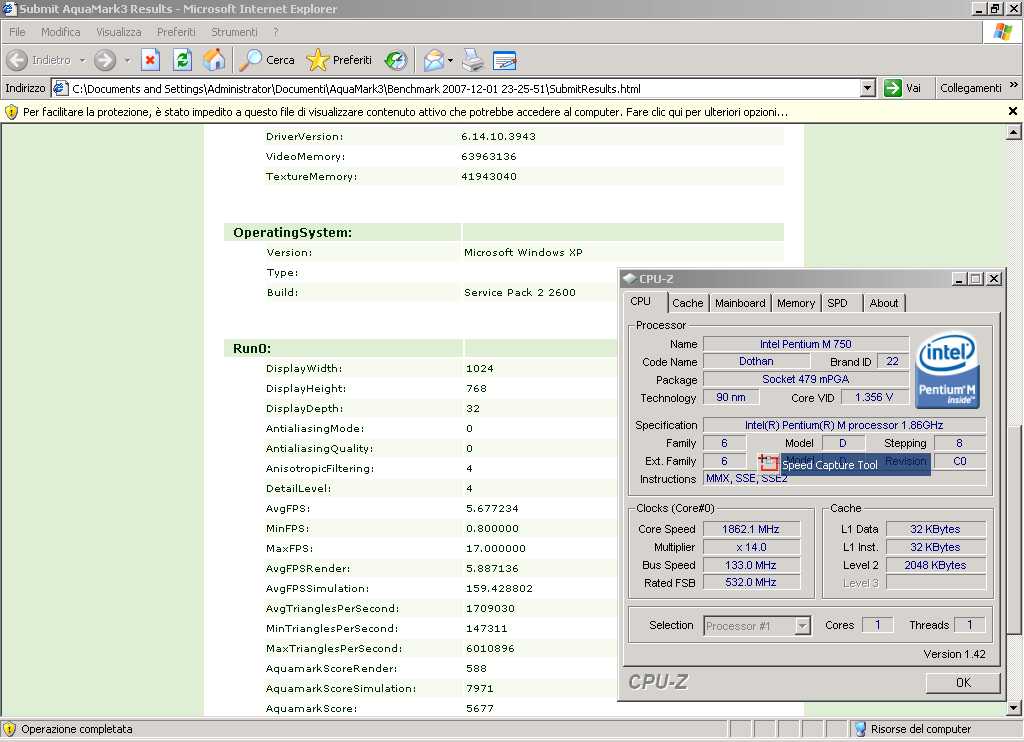Open the ? help menu

pyautogui.click(x=276, y=32)
